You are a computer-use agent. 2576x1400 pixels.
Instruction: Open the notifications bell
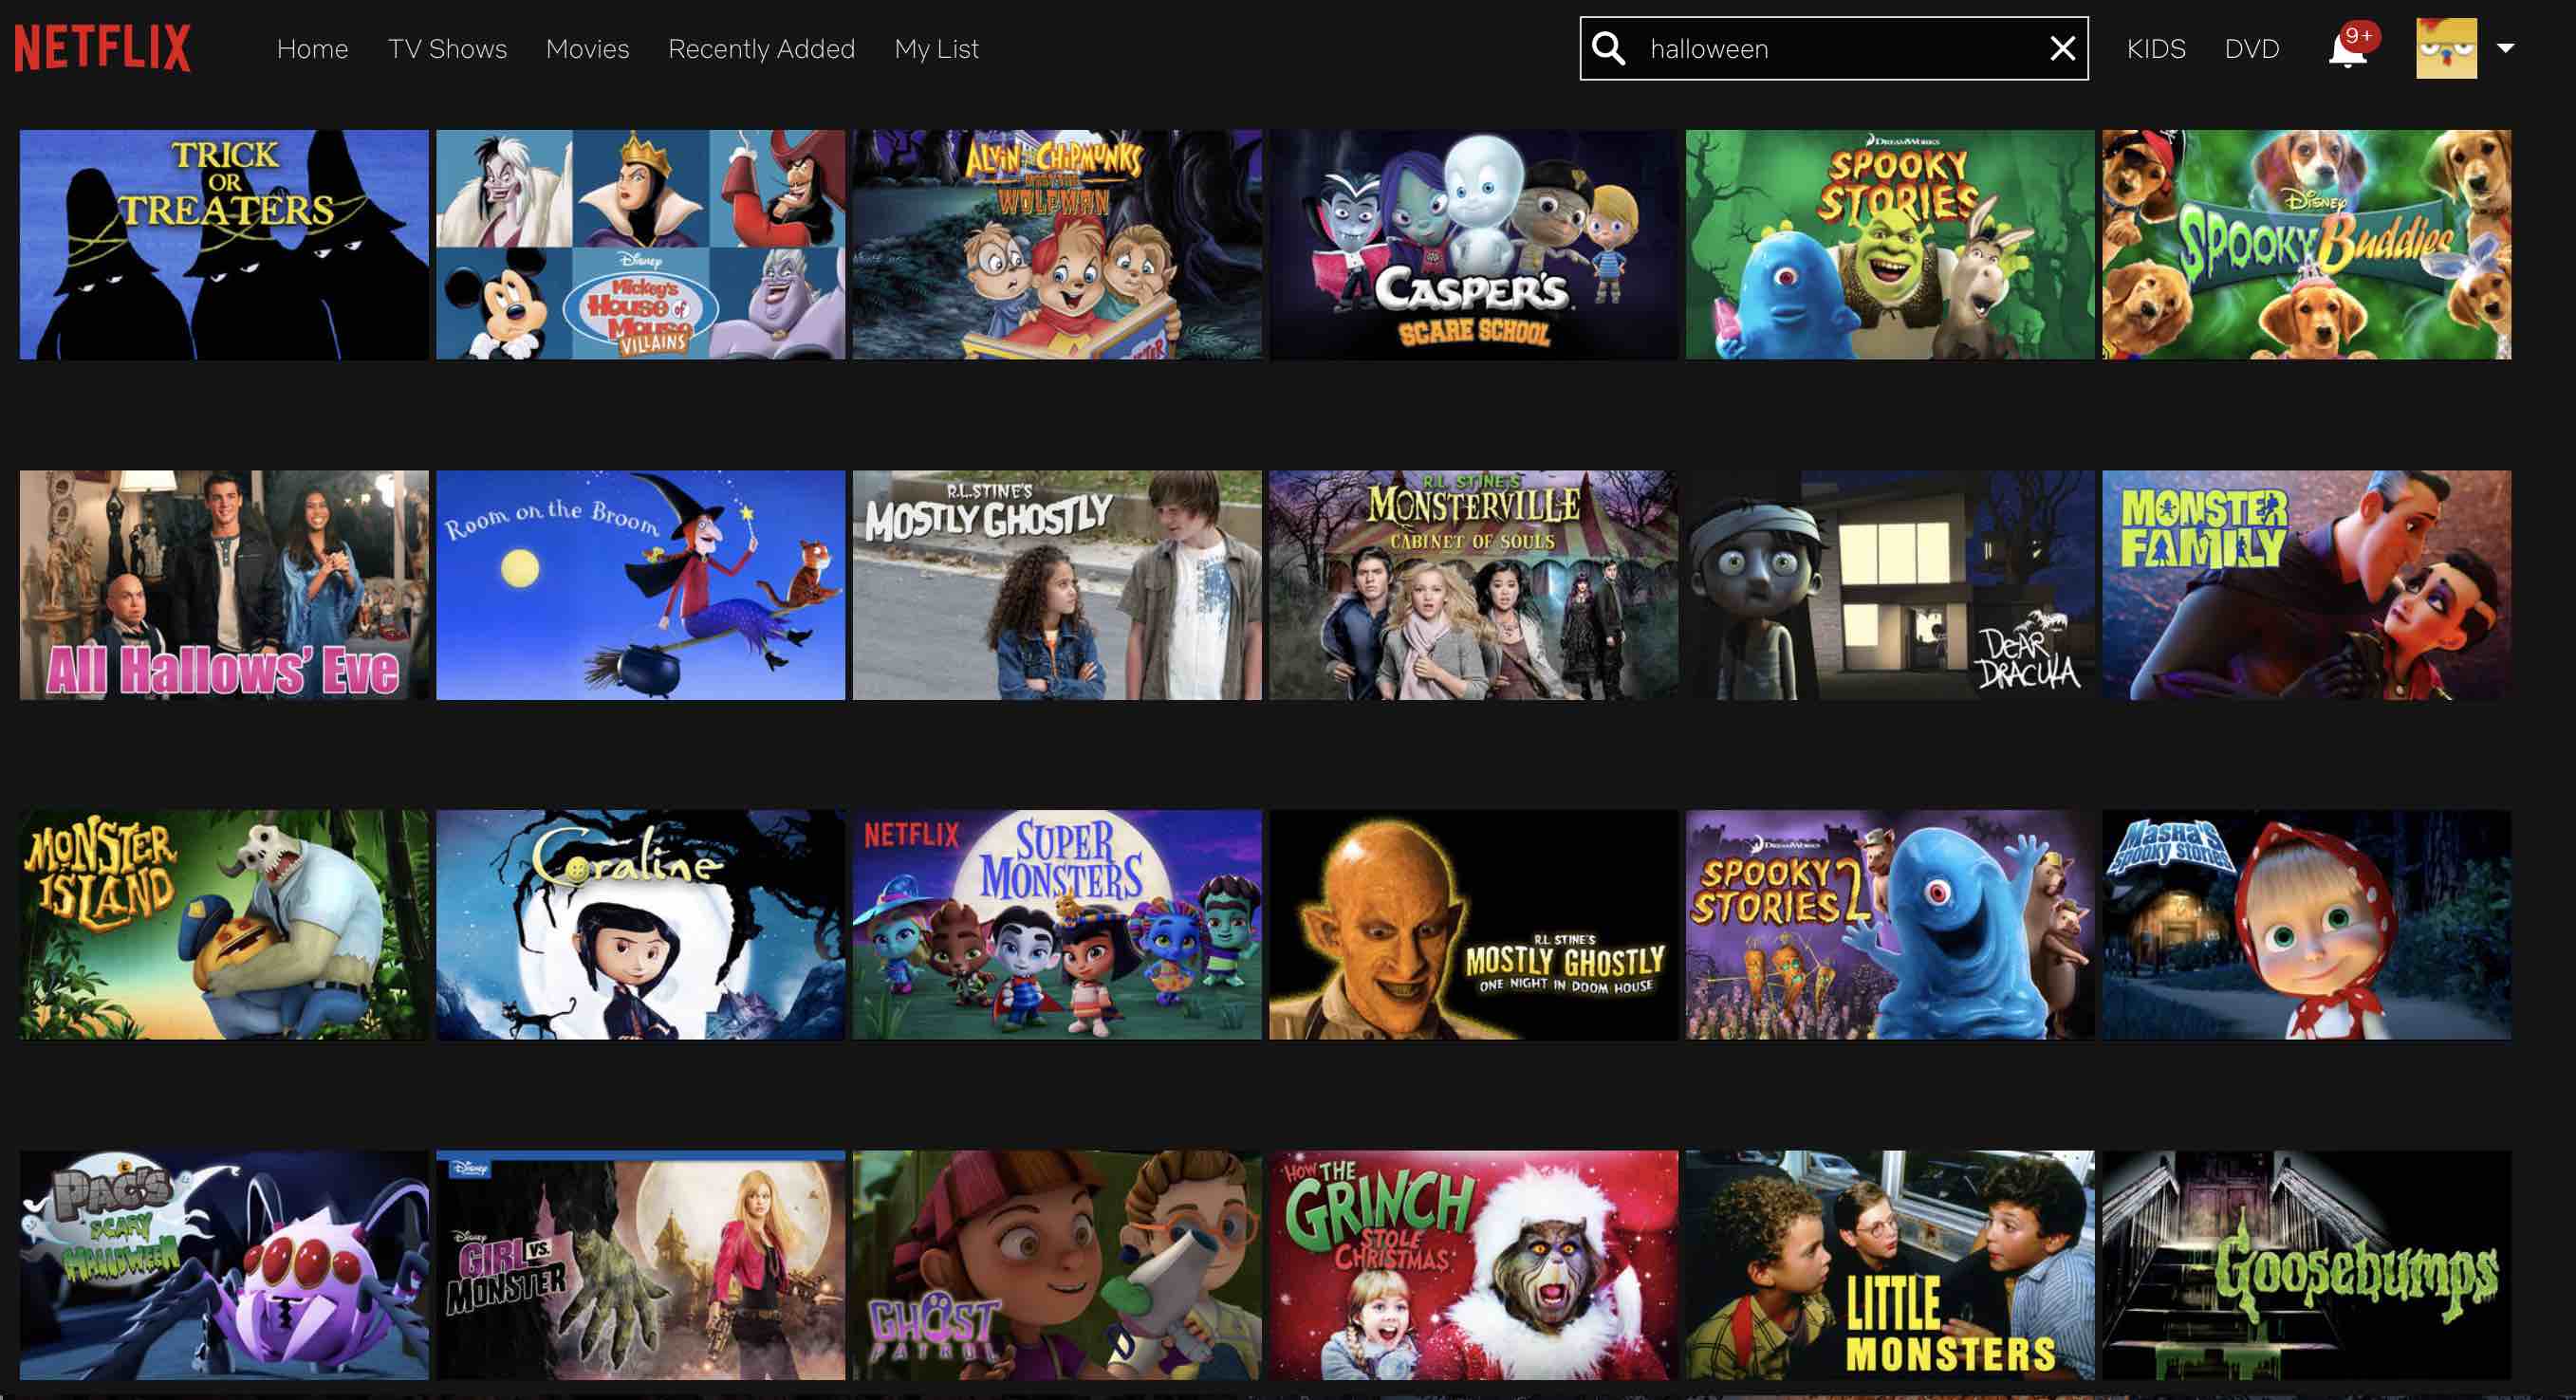[2347, 49]
